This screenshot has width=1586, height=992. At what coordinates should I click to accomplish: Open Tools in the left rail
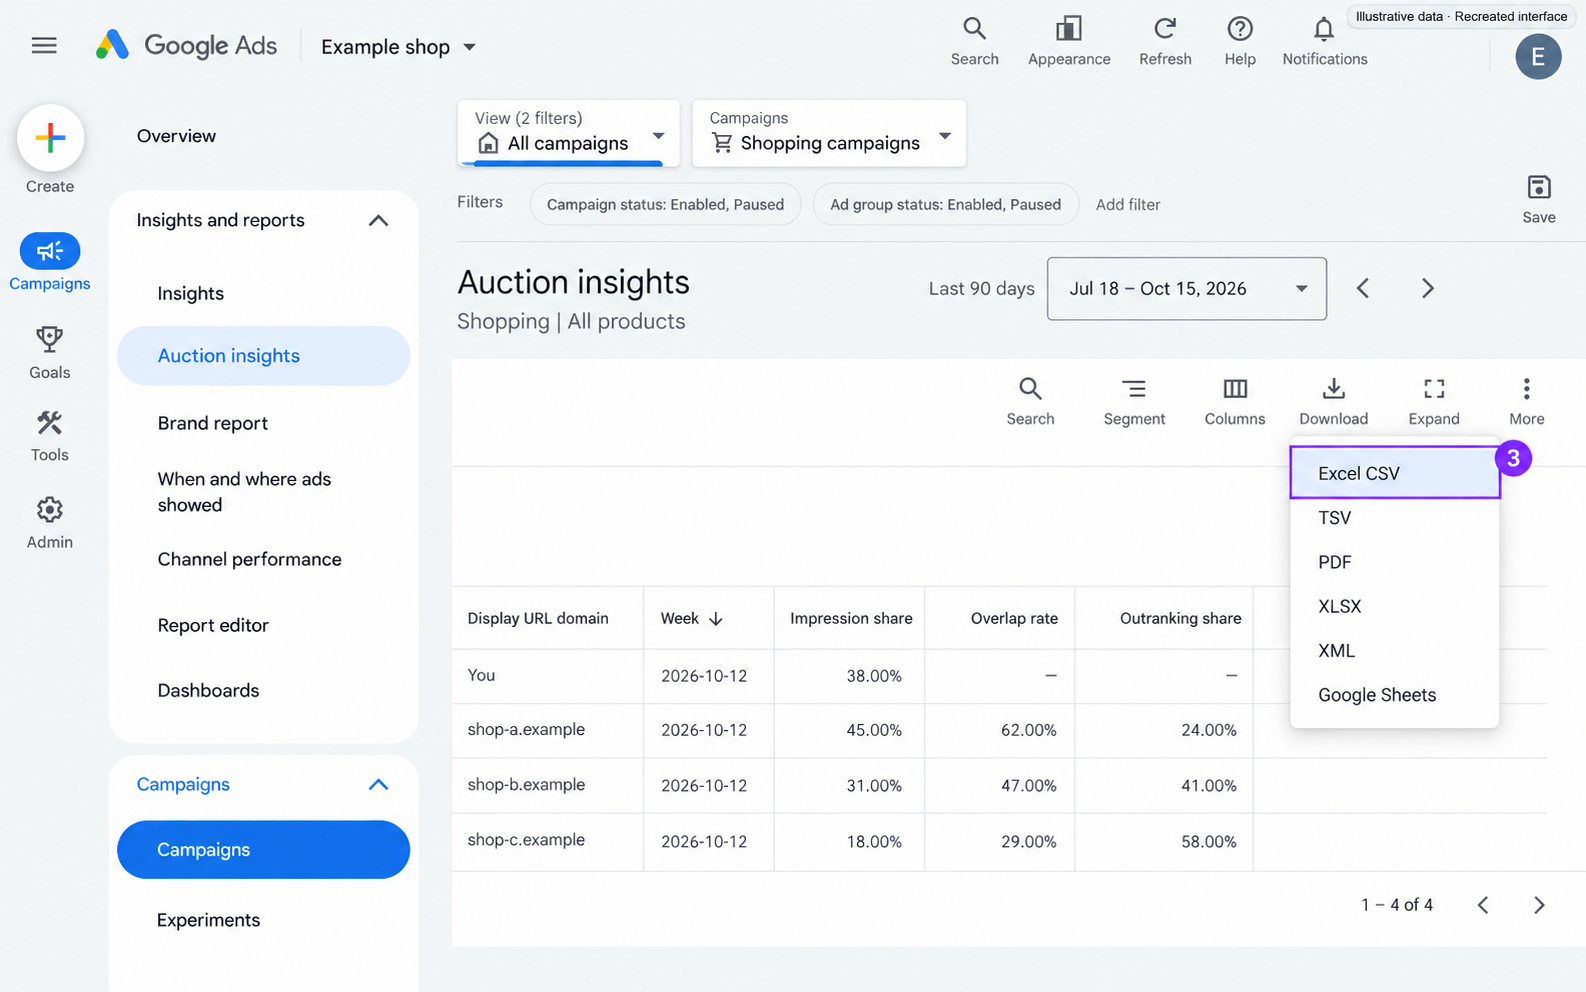pos(49,436)
